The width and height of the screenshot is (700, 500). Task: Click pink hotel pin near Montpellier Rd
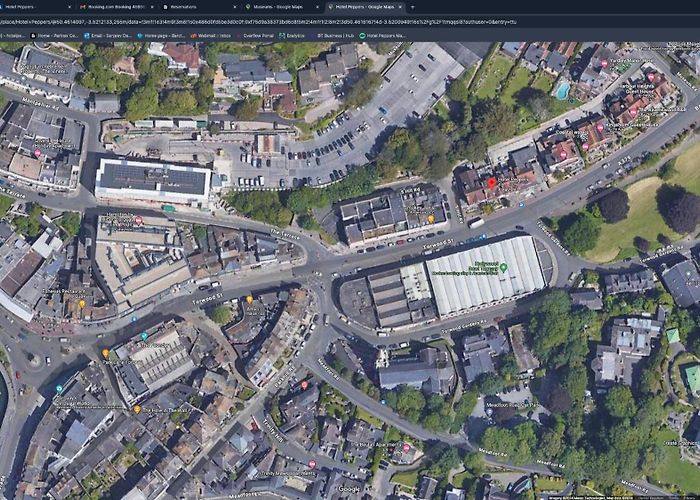[38, 153]
